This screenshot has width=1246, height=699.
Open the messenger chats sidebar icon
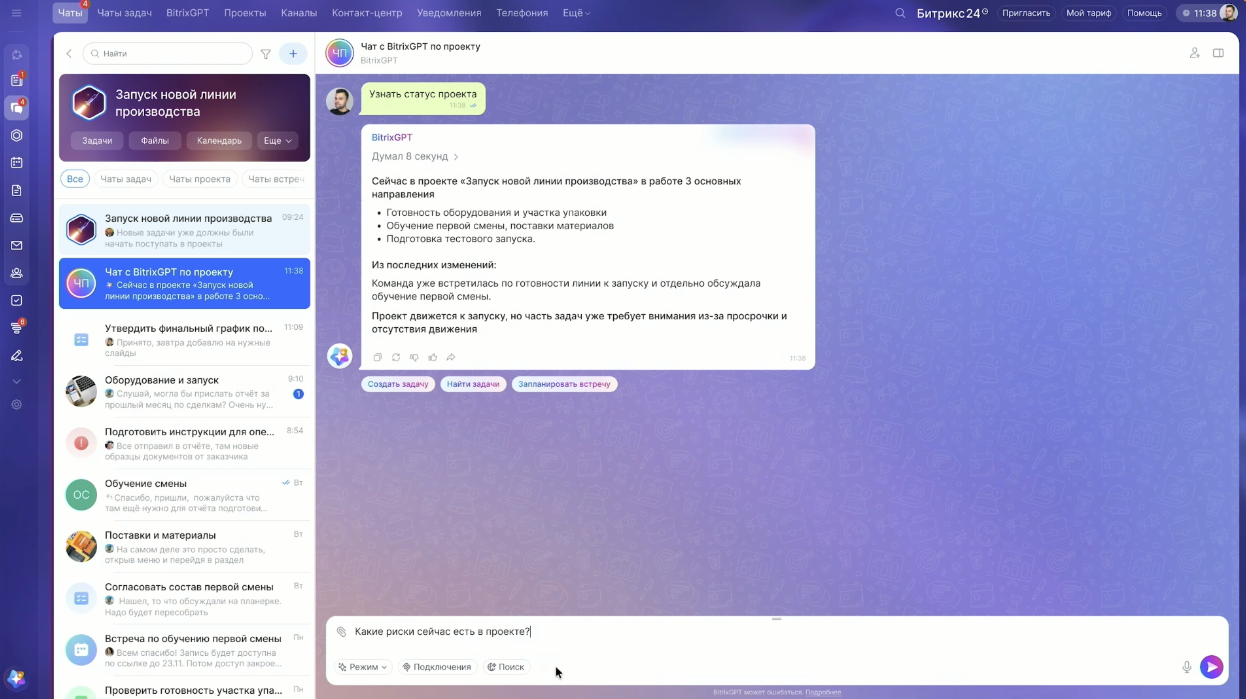tap(16, 107)
